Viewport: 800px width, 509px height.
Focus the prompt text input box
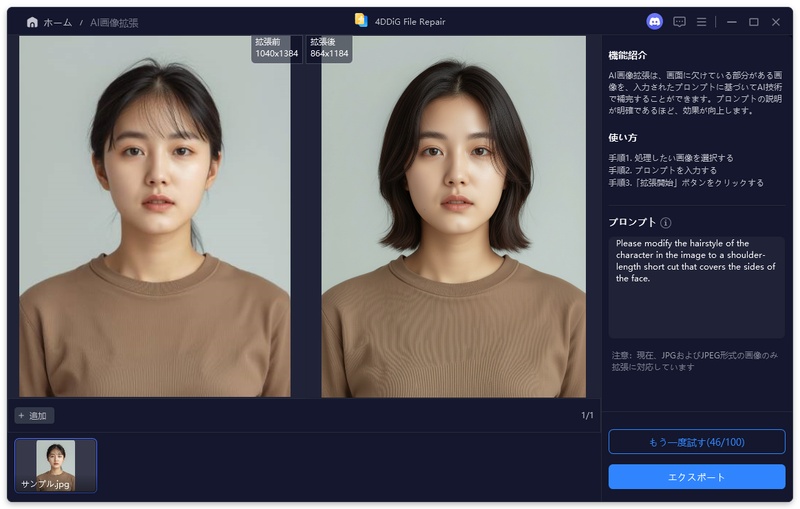(x=696, y=287)
